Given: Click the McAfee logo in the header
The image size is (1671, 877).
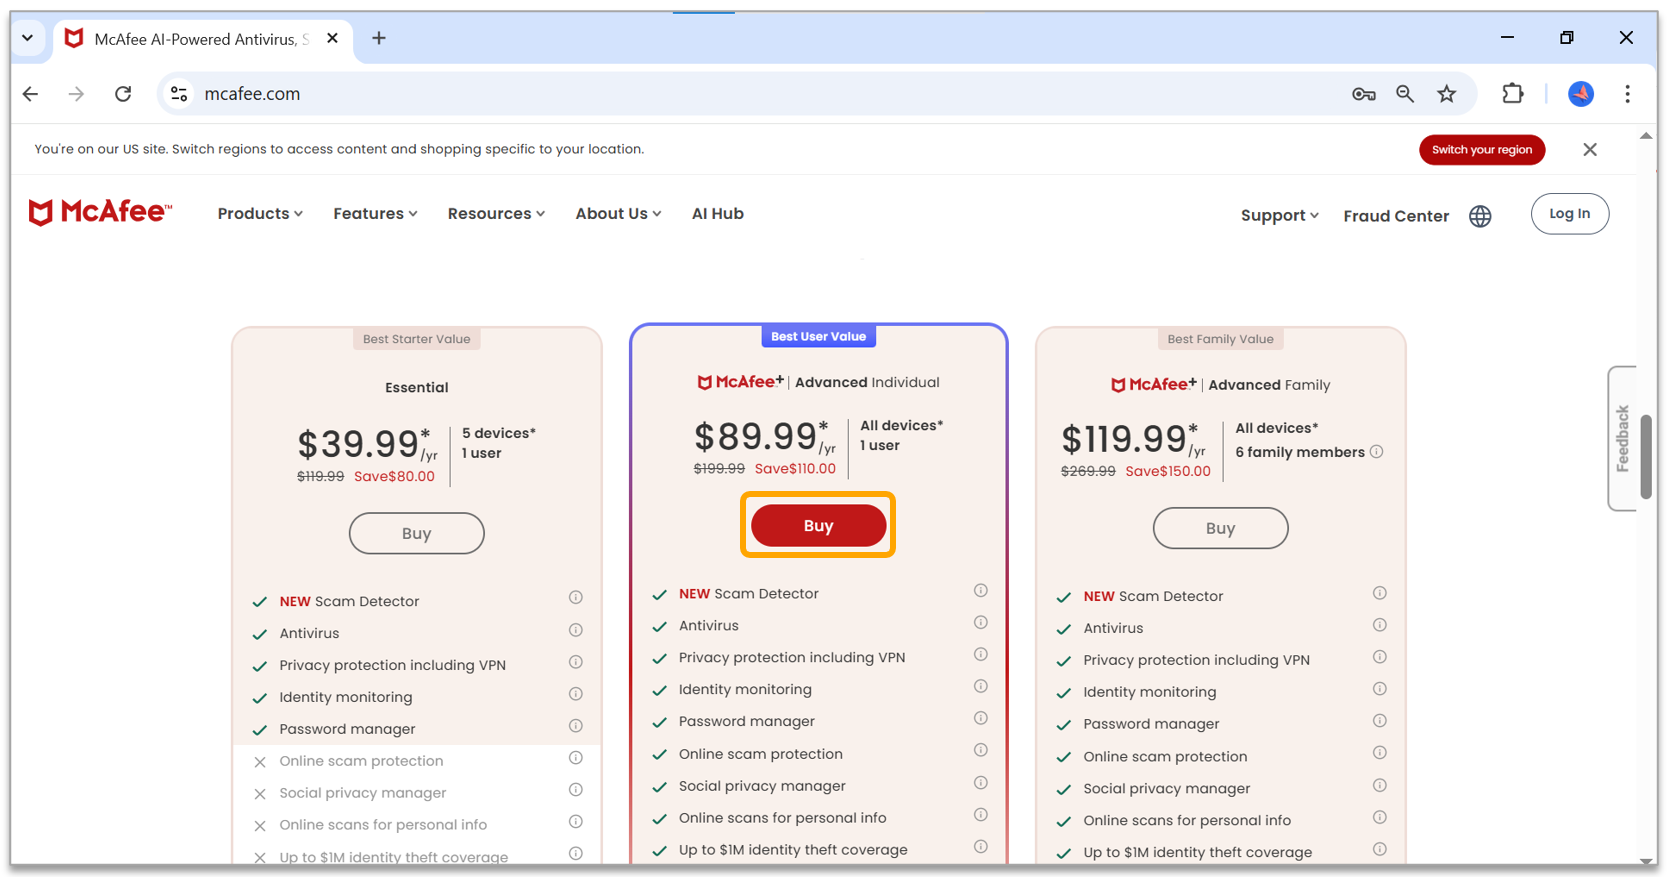Looking at the screenshot, I should click(100, 212).
